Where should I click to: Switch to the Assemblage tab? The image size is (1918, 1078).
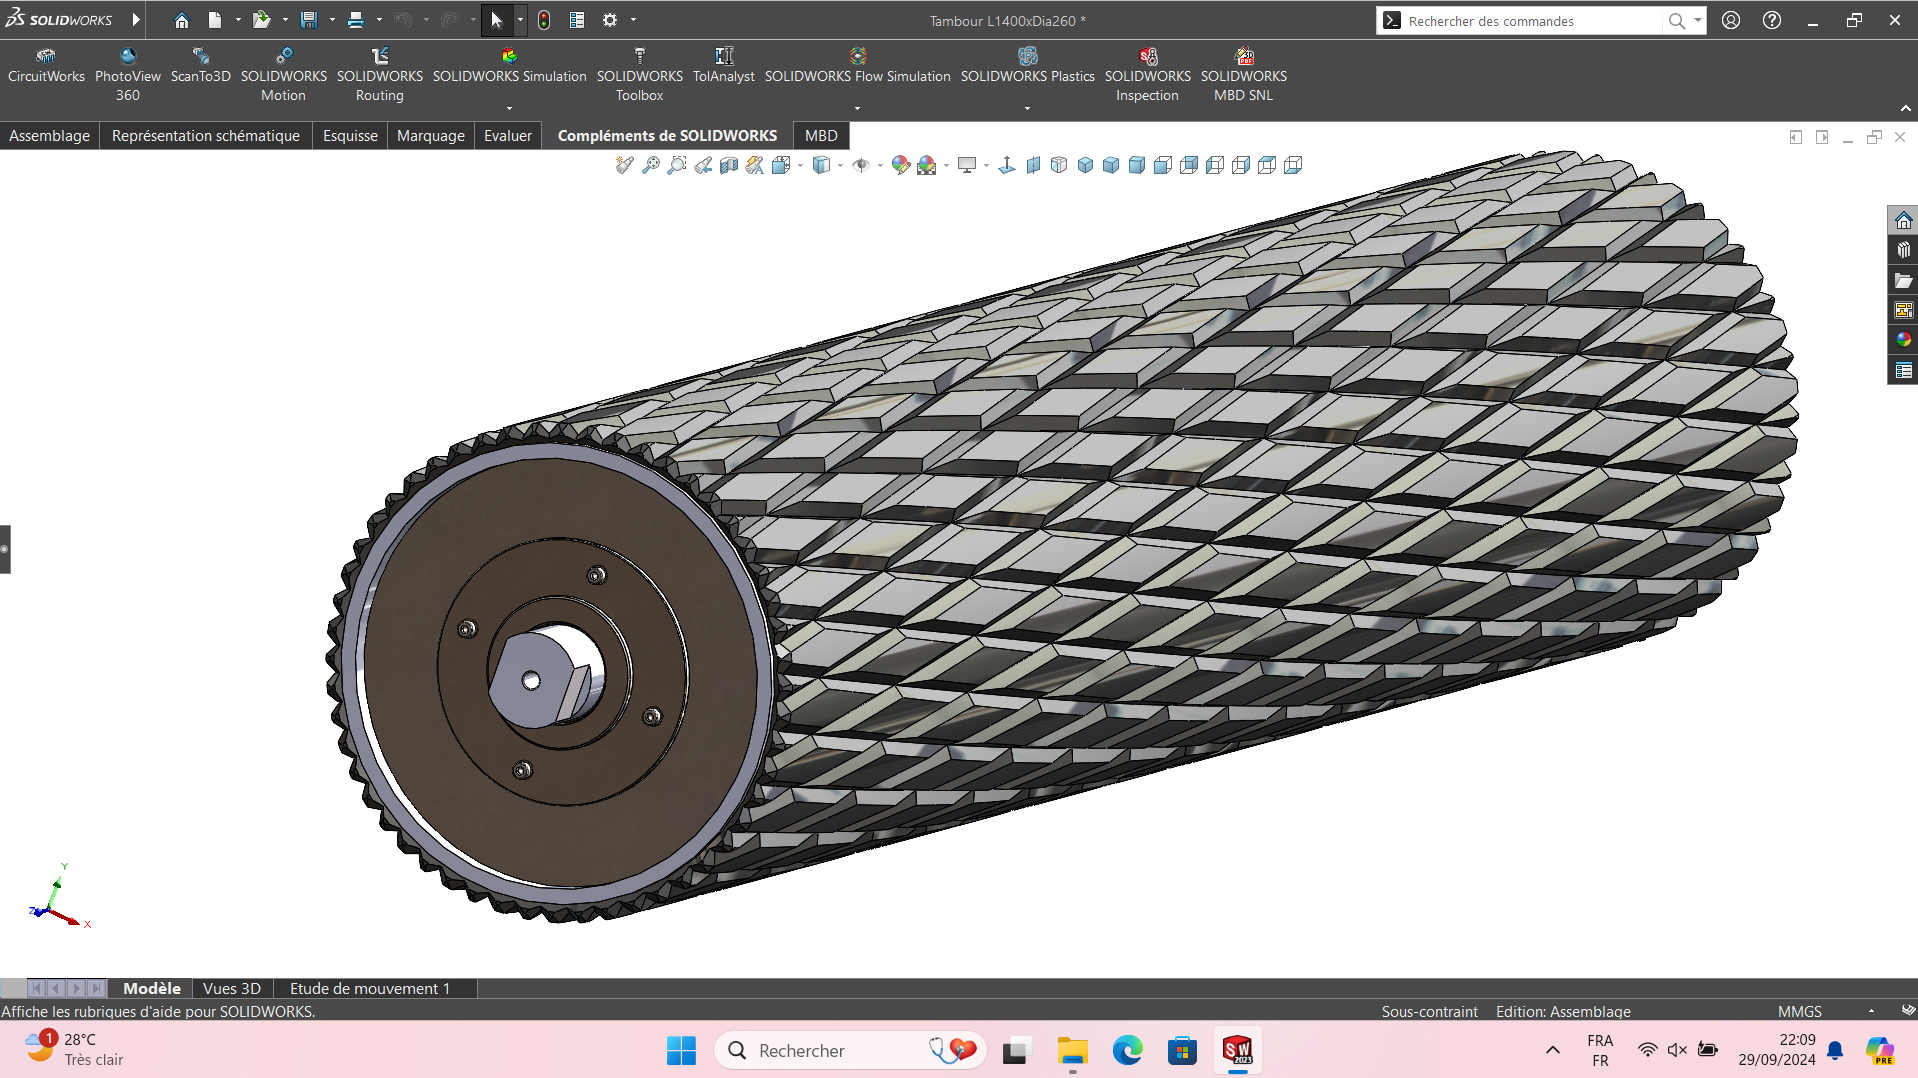(49, 136)
